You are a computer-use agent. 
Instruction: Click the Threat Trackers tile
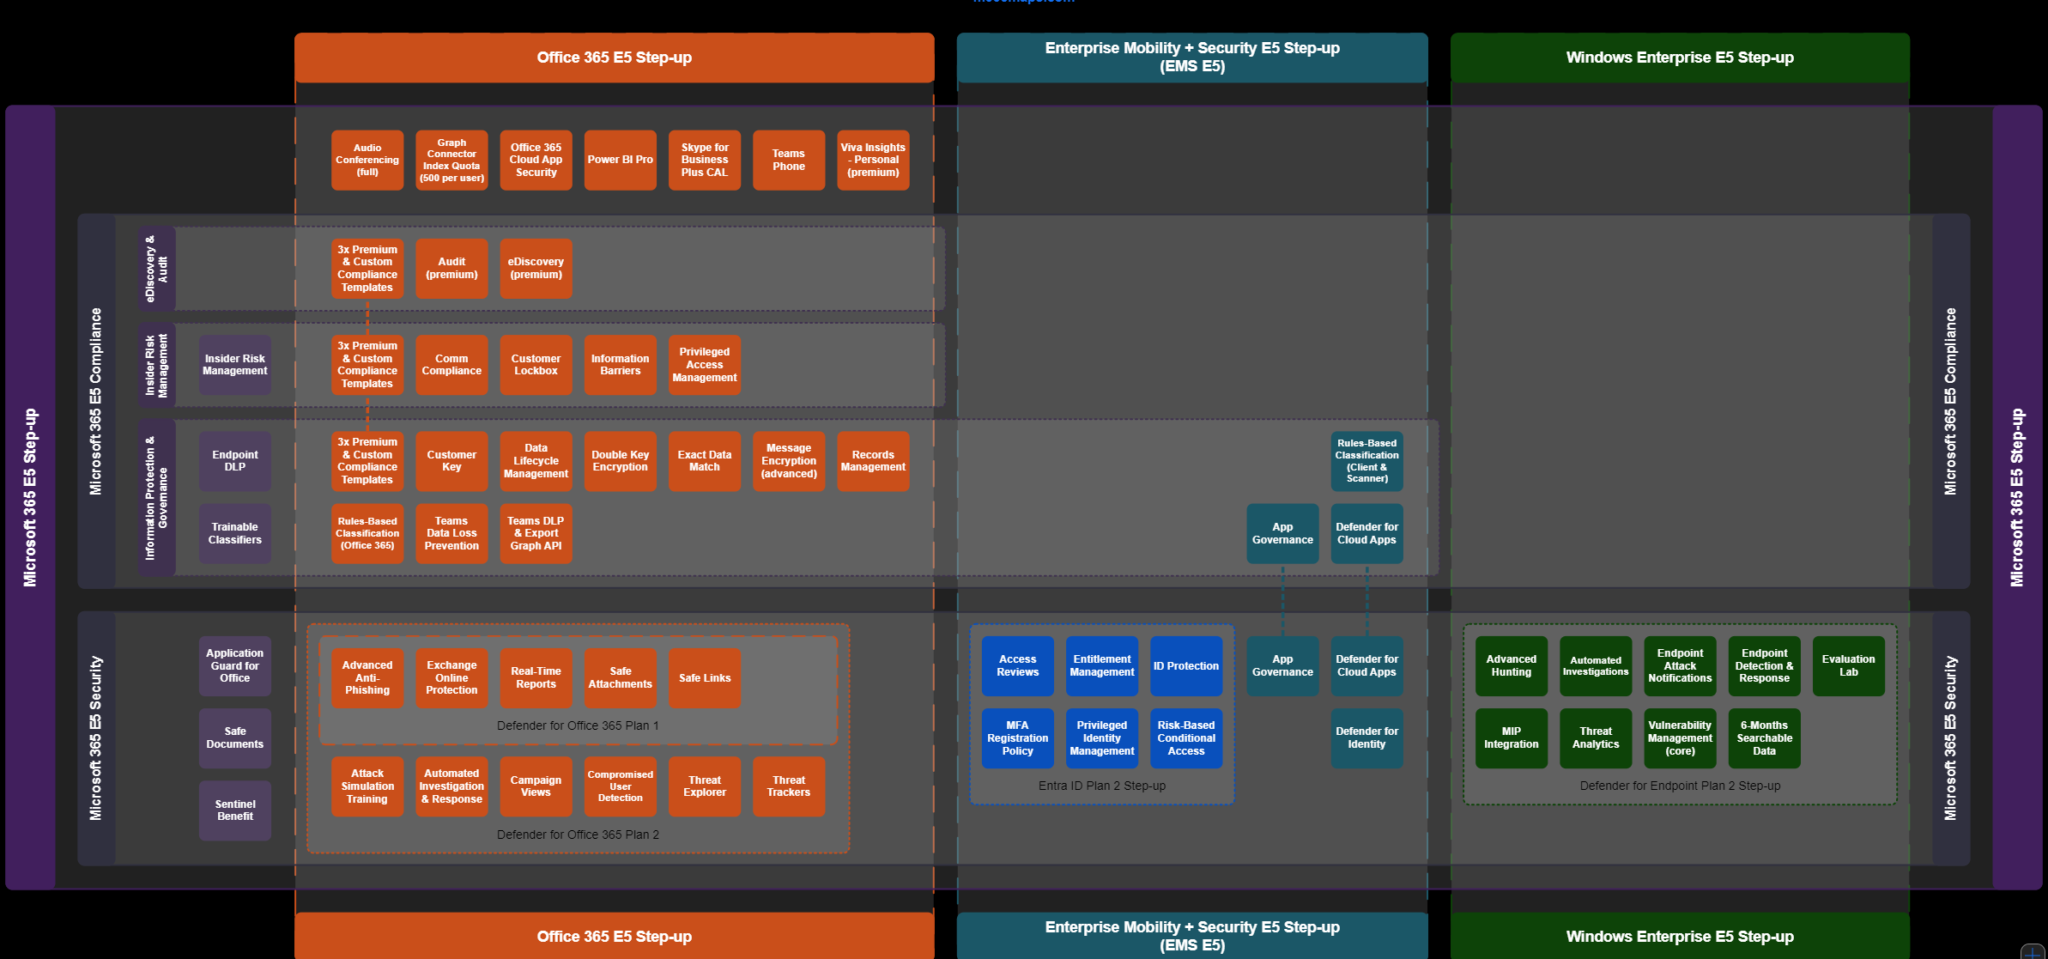point(789,786)
